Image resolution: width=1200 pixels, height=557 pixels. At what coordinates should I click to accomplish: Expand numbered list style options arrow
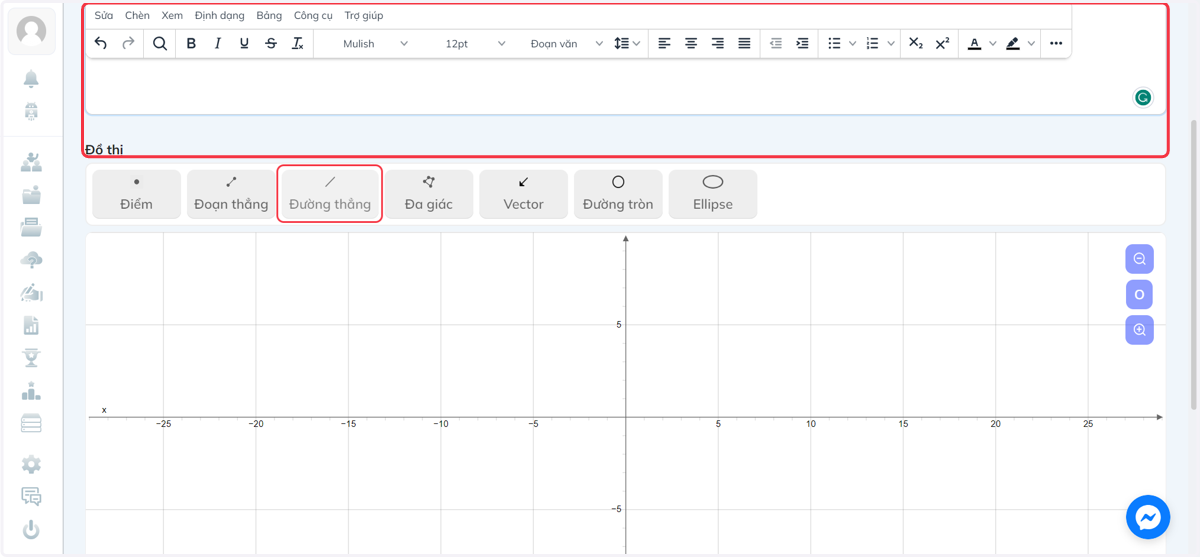point(890,43)
